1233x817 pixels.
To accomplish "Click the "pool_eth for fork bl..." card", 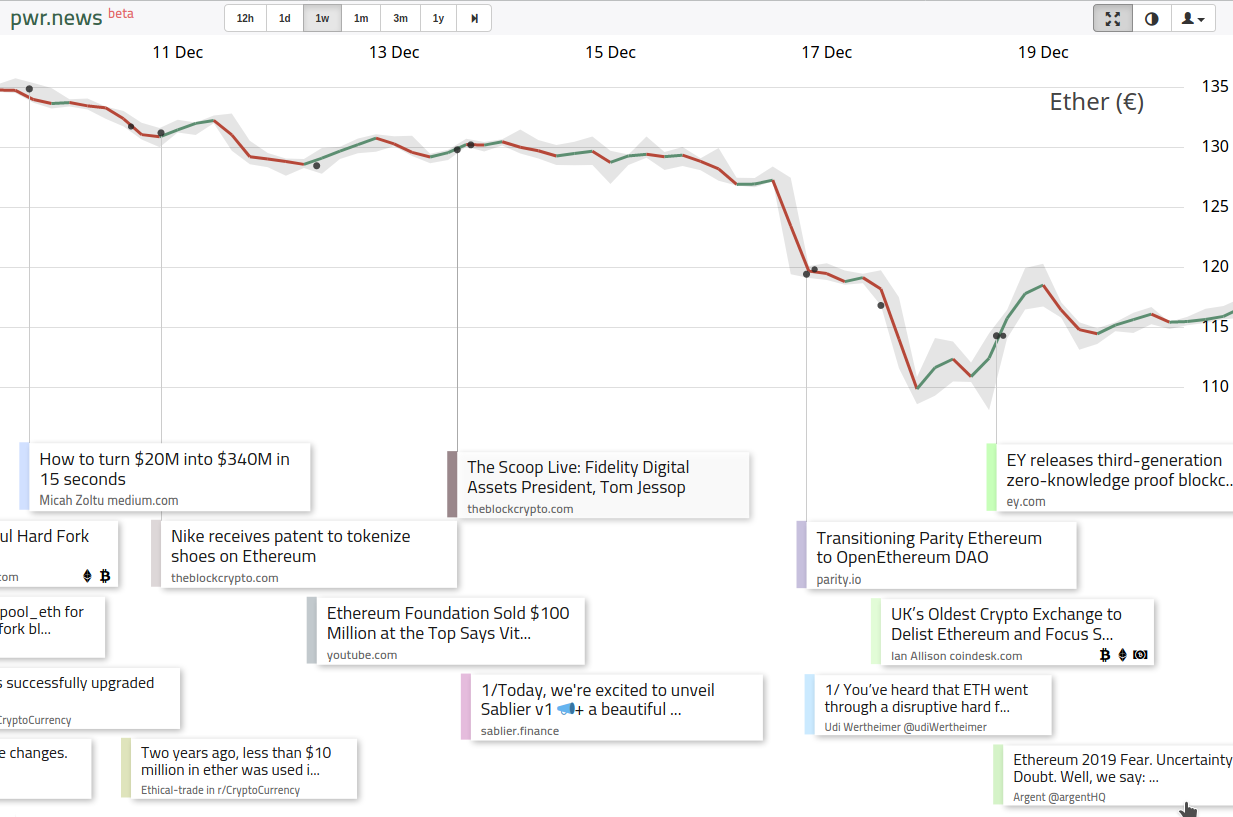I will 52,627.
